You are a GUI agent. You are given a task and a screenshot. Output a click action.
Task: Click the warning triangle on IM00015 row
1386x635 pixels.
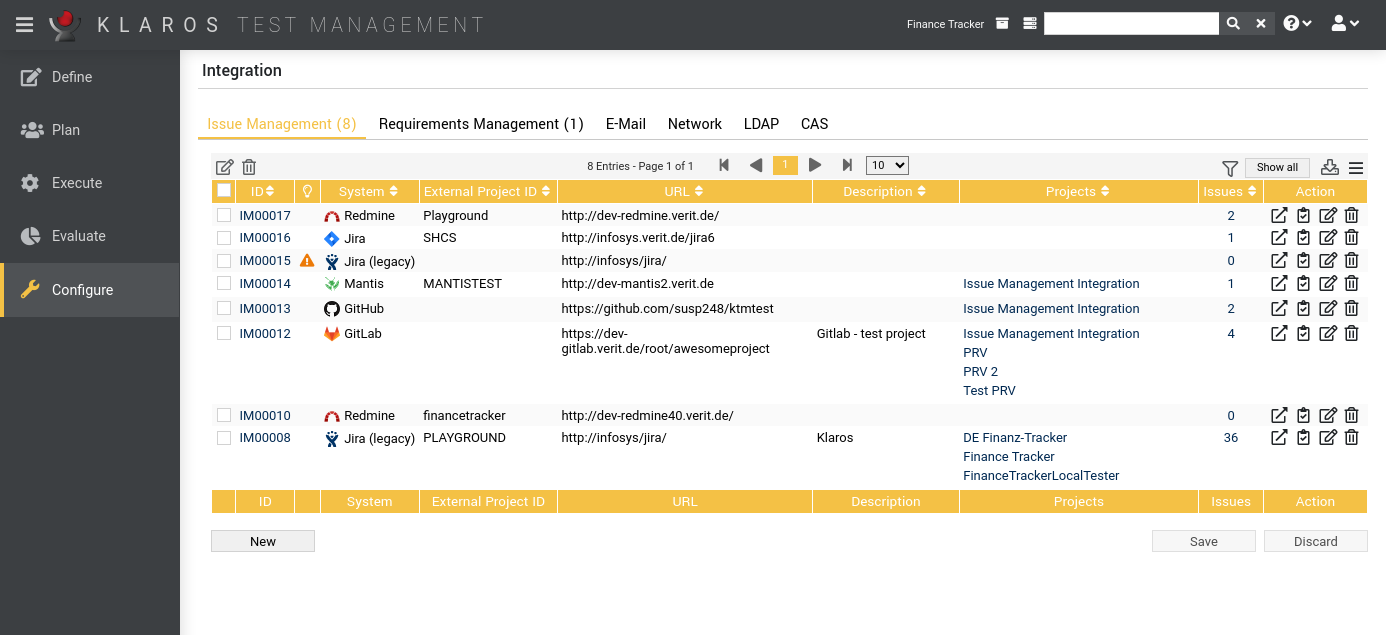307,260
